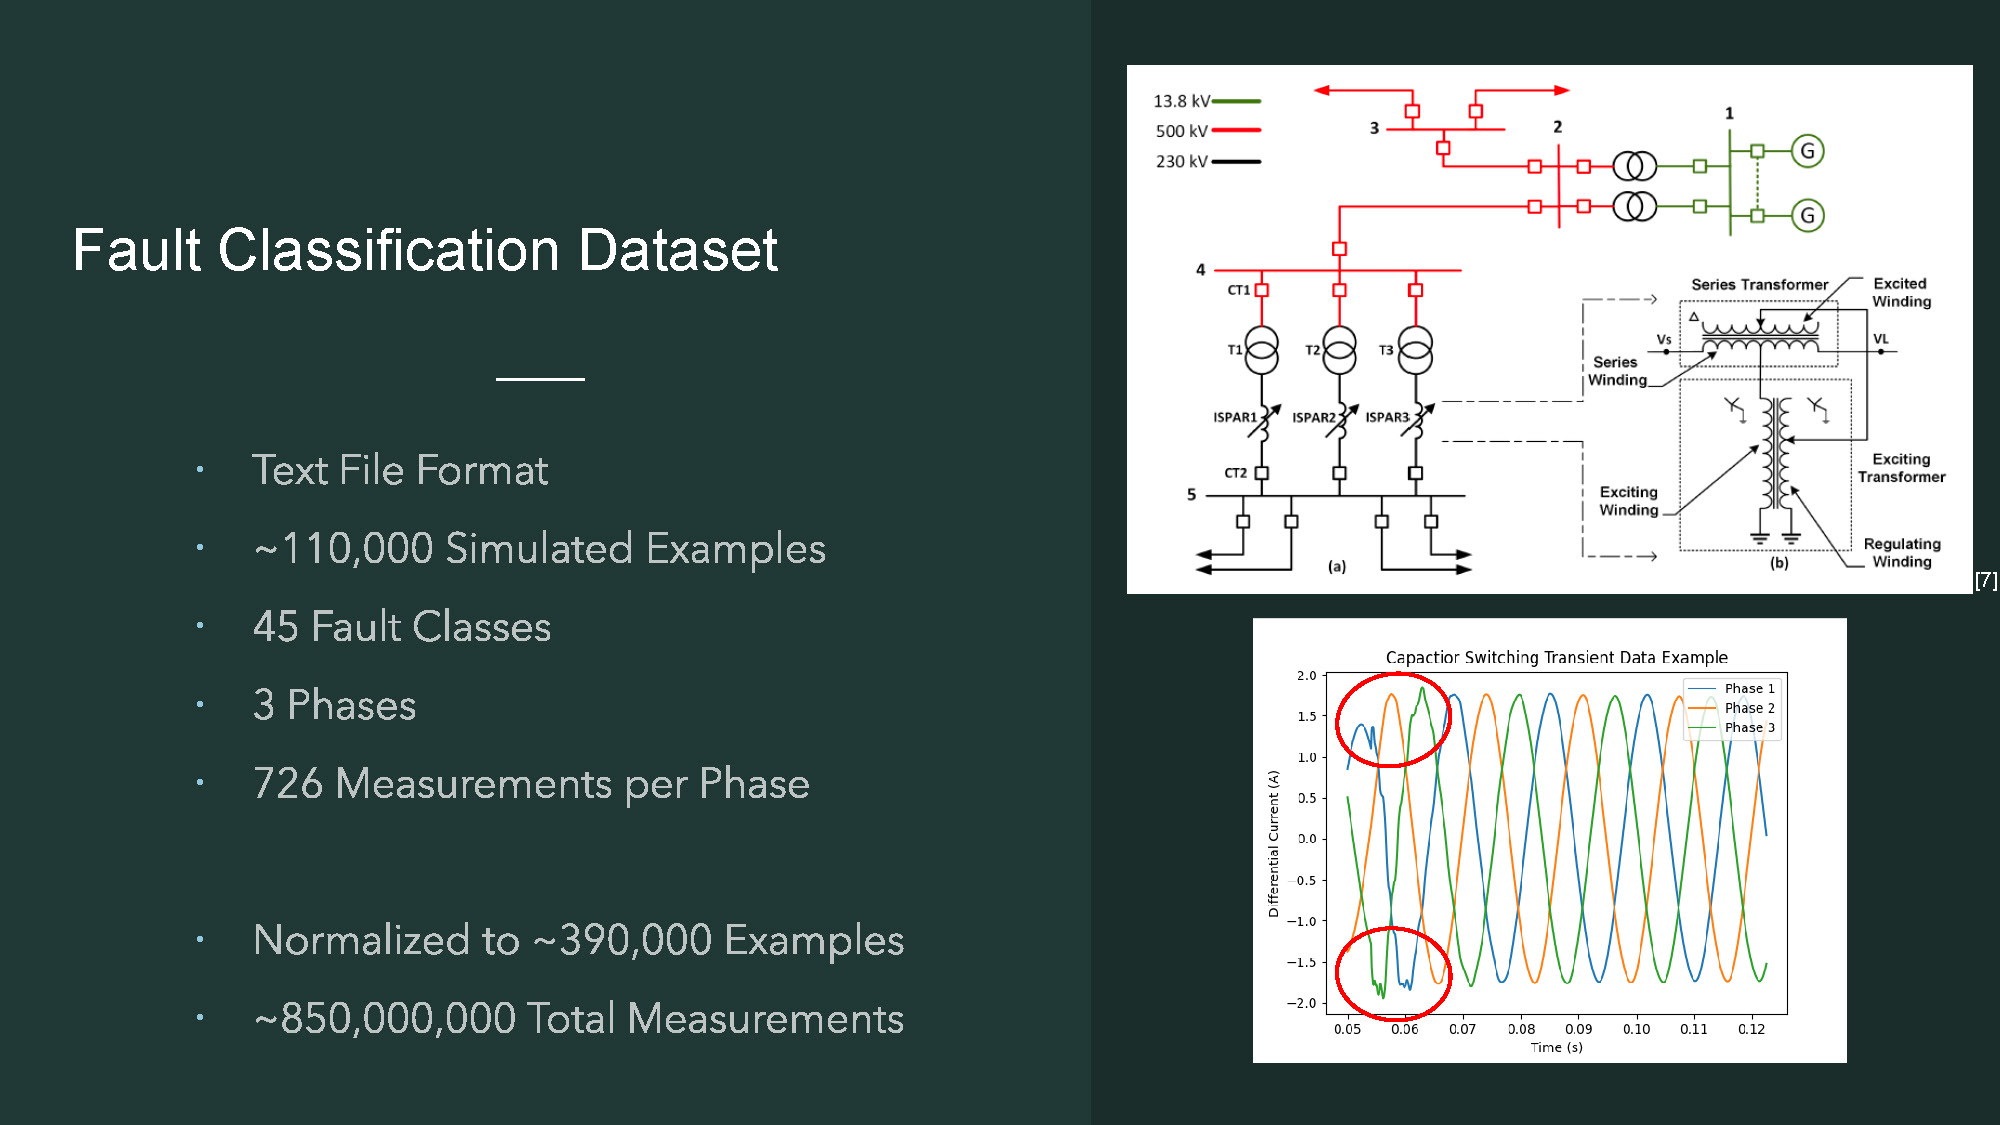
Task: Click the upper generator G symbol
Action: coord(1807,151)
